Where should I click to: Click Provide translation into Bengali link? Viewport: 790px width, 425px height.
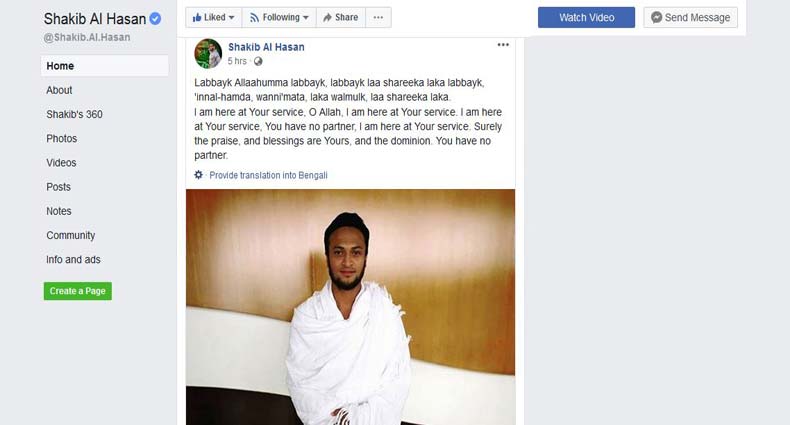269,175
